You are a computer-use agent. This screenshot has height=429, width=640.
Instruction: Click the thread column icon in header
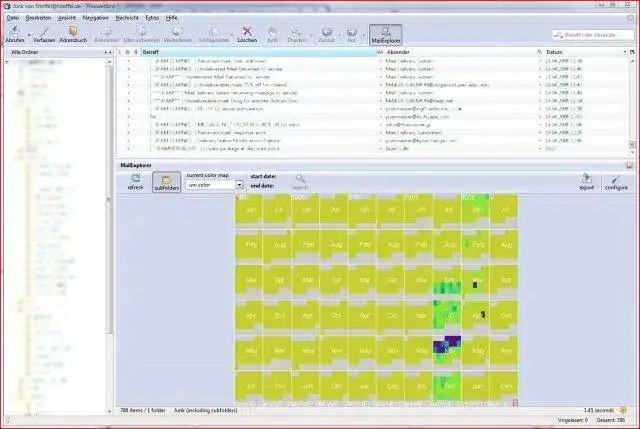[x=120, y=52]
